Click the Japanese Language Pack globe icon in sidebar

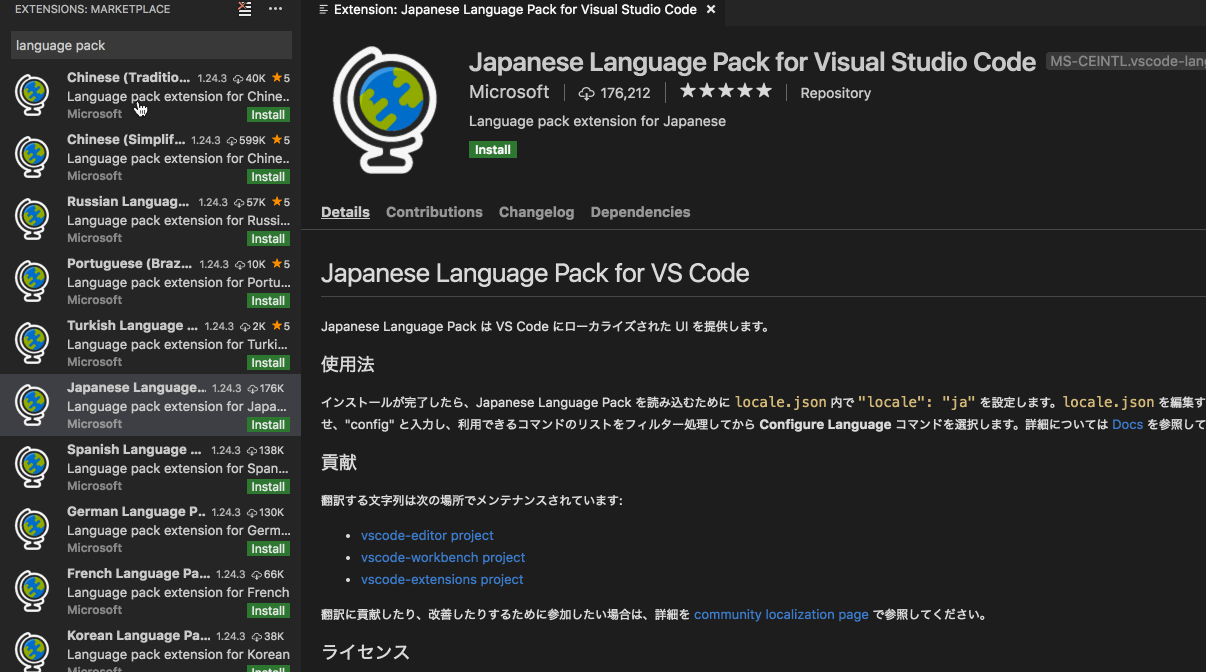point(31,405)
